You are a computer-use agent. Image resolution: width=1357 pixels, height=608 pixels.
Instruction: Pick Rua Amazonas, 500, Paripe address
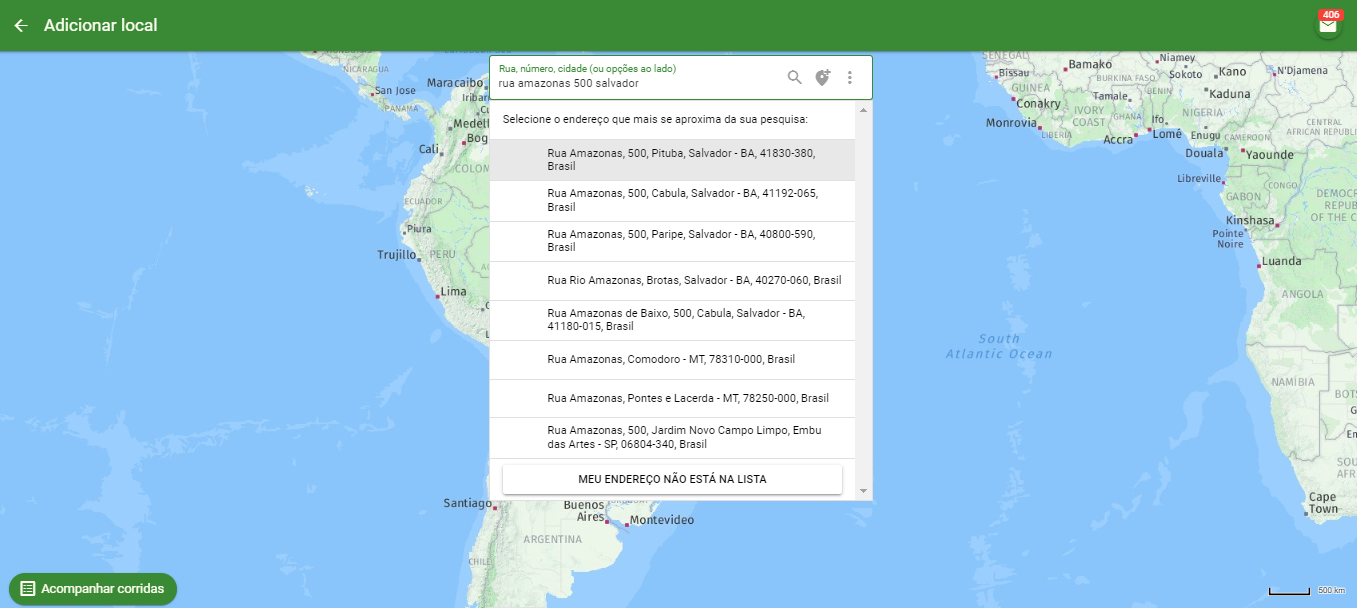672,241
